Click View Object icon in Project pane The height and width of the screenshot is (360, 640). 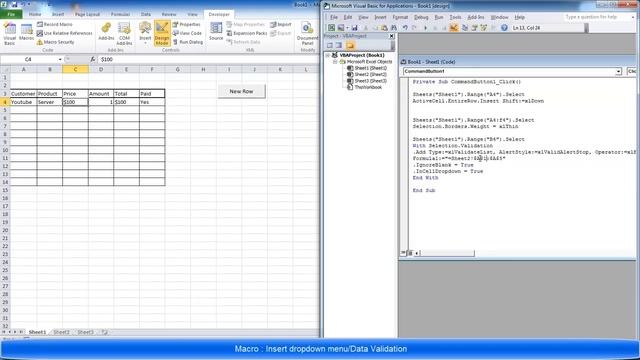click(x=339, y=45)
